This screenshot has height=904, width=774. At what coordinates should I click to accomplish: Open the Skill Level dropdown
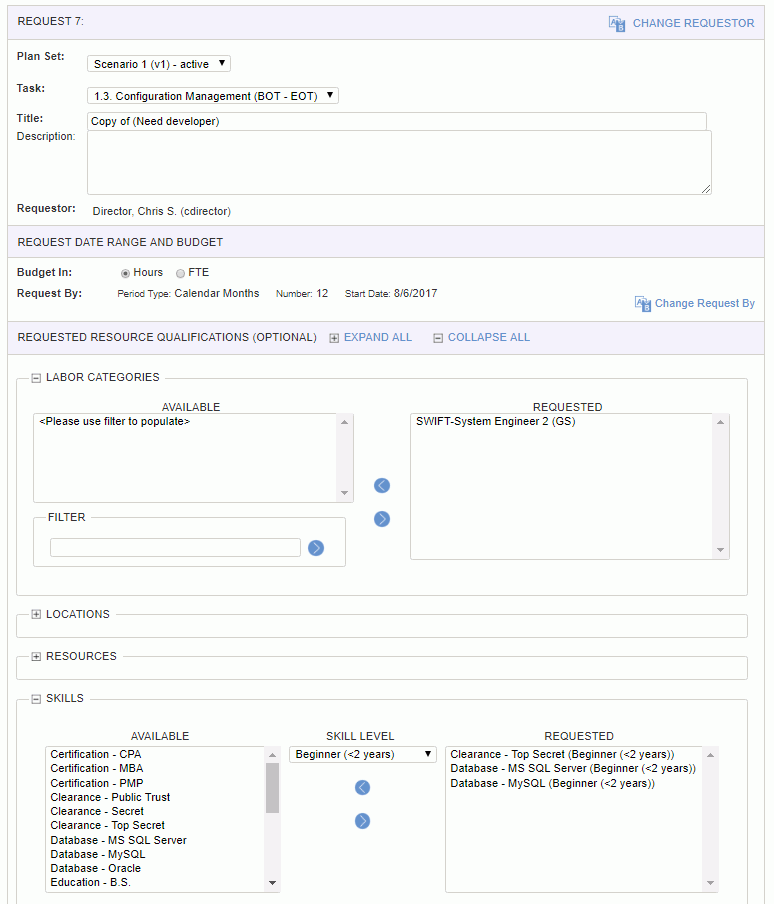click(x=363, y=754)
